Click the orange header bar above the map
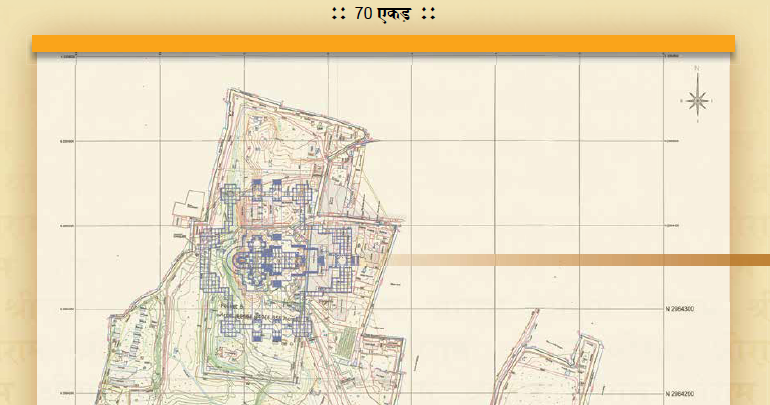 (x=383, y=43)
